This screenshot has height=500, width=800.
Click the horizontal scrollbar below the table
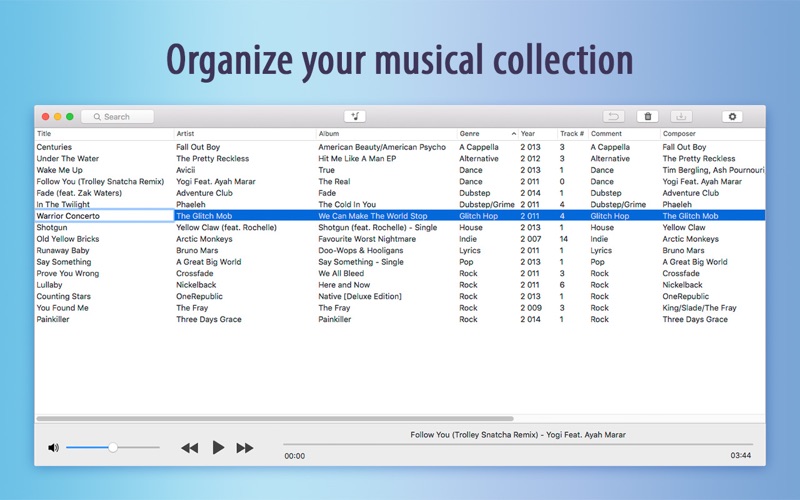[274, 418]
